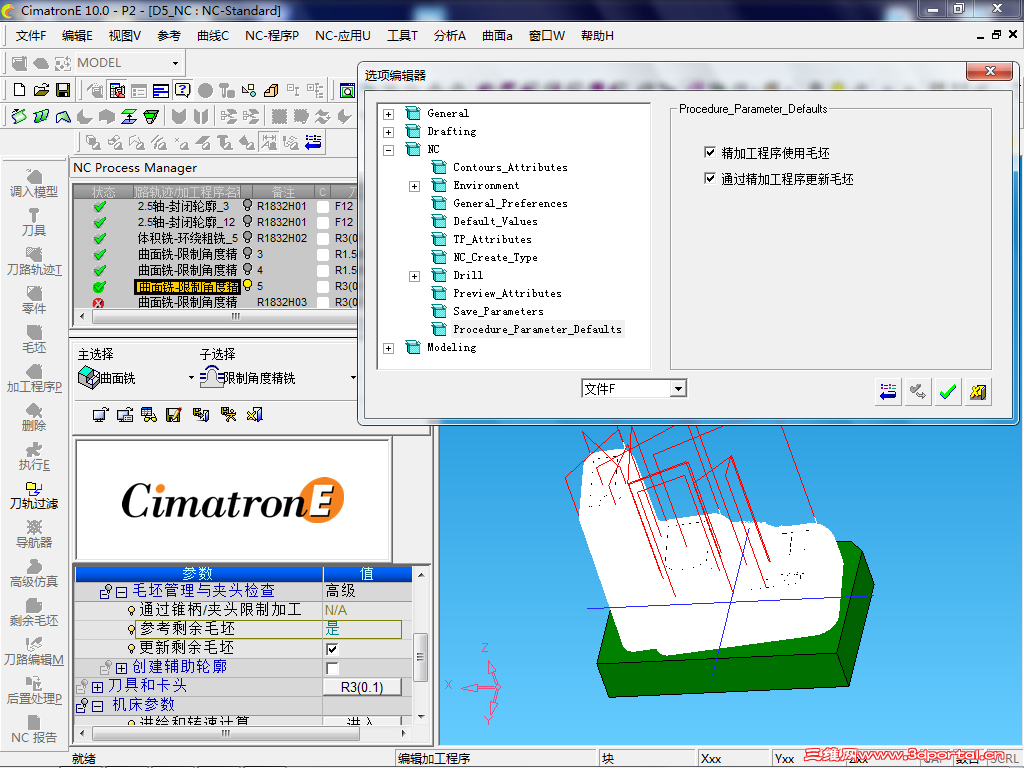Open the 文件F menu
The image size is (1024, 768).
click(31, 36)
